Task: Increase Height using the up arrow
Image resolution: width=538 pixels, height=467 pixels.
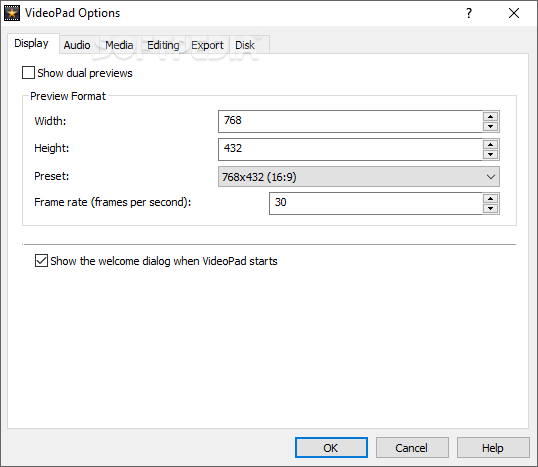Action: [491, 144]
